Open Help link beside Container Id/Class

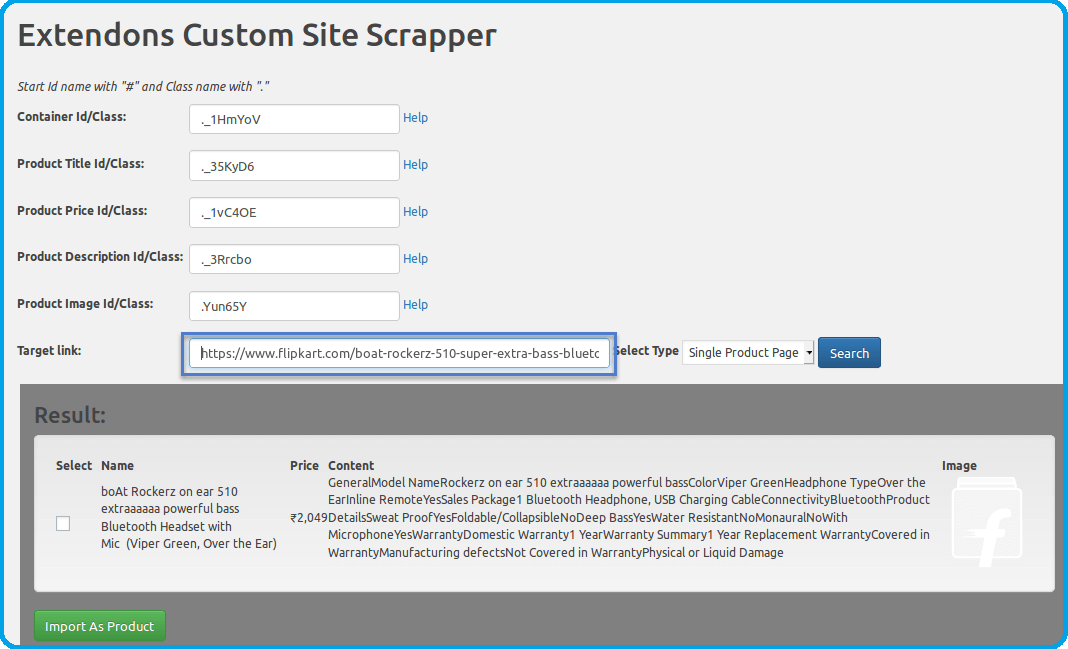point(415,118)
